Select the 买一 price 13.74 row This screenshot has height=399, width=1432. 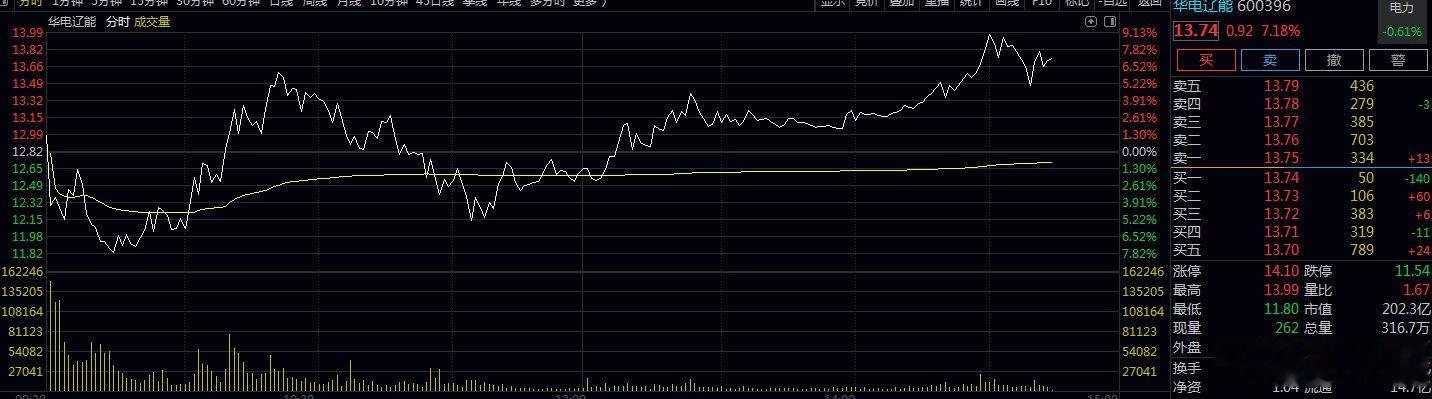coord(1301,177)
